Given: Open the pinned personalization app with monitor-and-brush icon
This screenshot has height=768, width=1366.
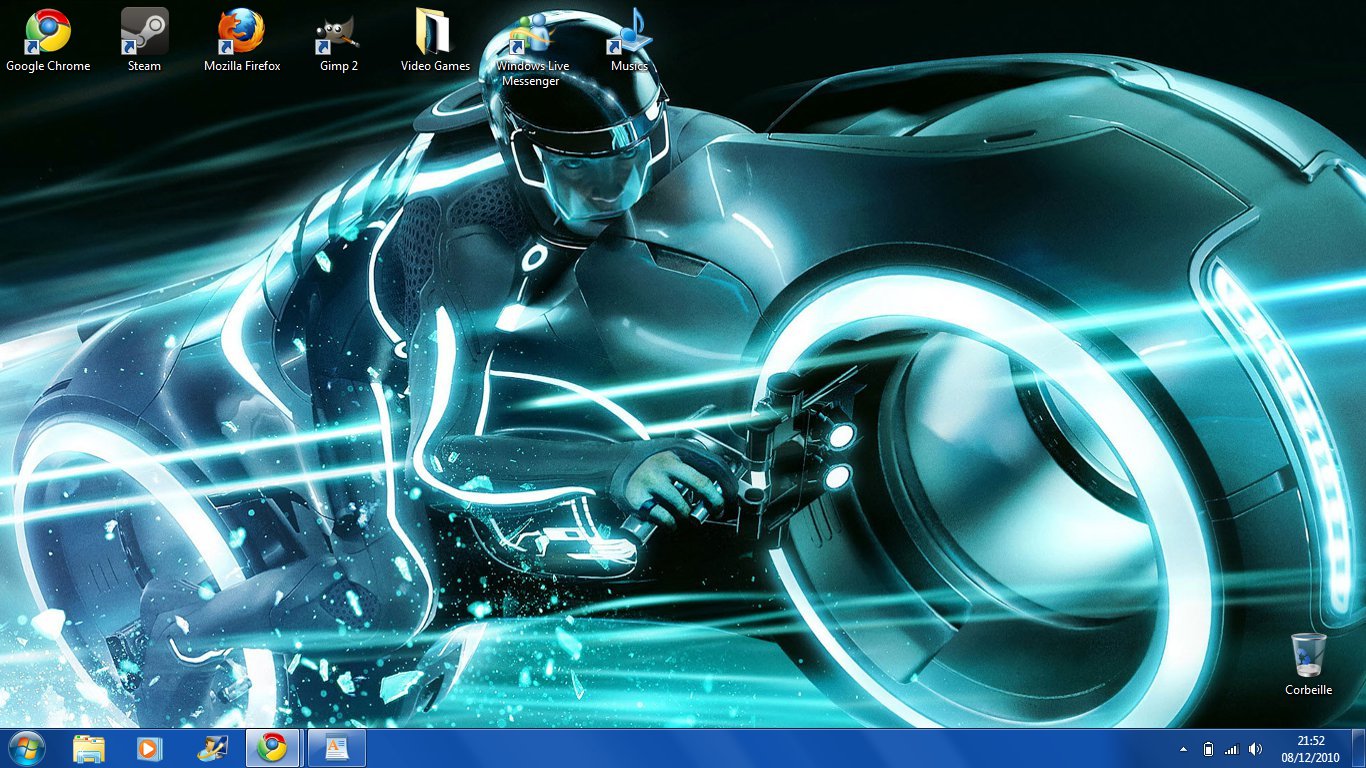Looking at the screenshot, I should [212, 748].
